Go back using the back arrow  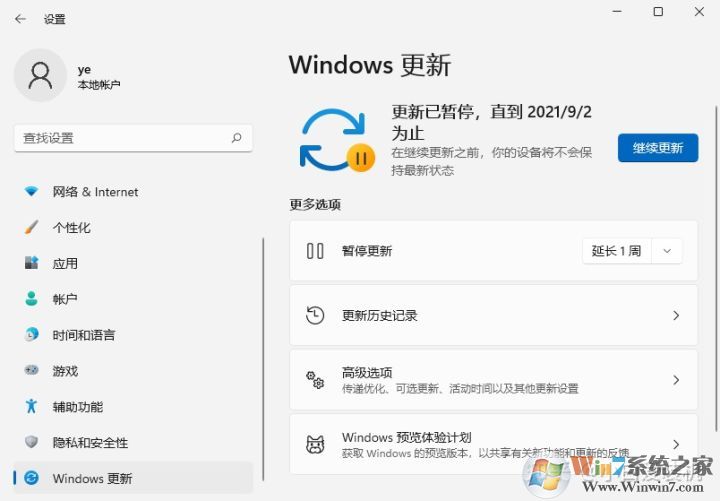coord(20,19)
